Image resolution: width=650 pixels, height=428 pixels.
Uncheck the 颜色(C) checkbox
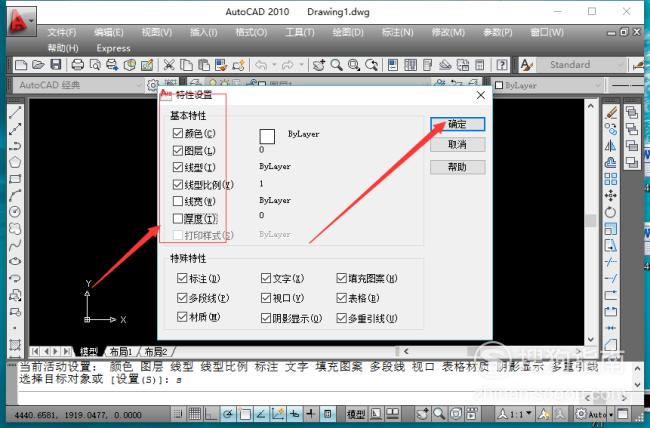coord(178,133)
